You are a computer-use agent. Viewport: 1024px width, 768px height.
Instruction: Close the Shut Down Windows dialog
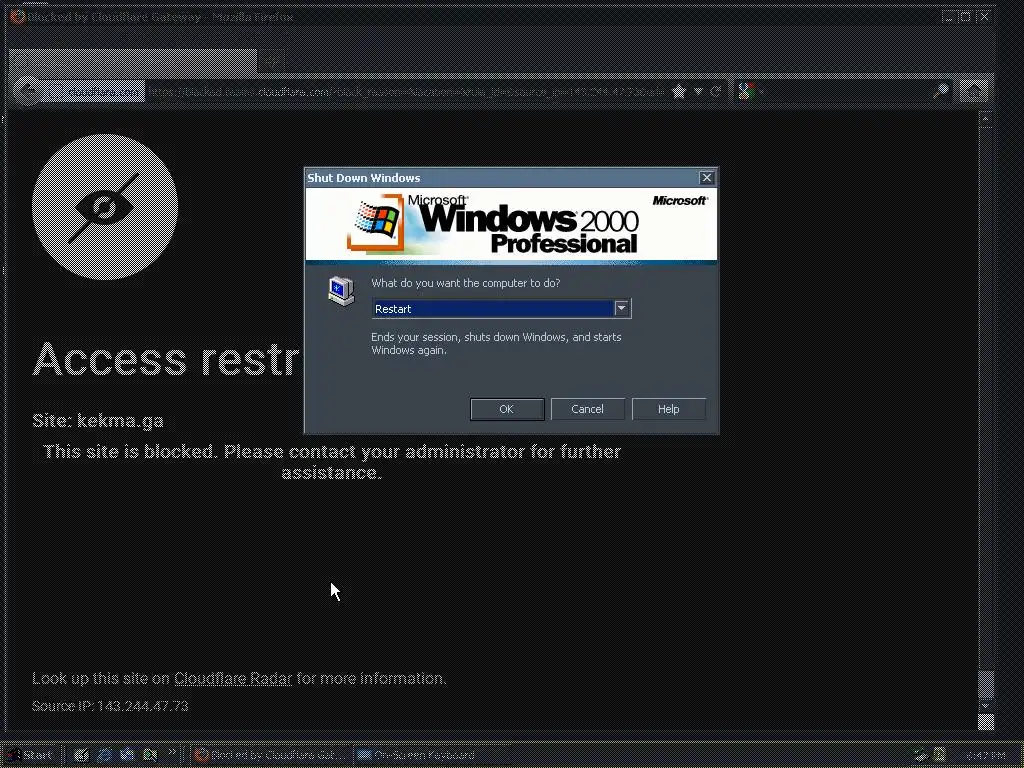click(x=706, y=178)
